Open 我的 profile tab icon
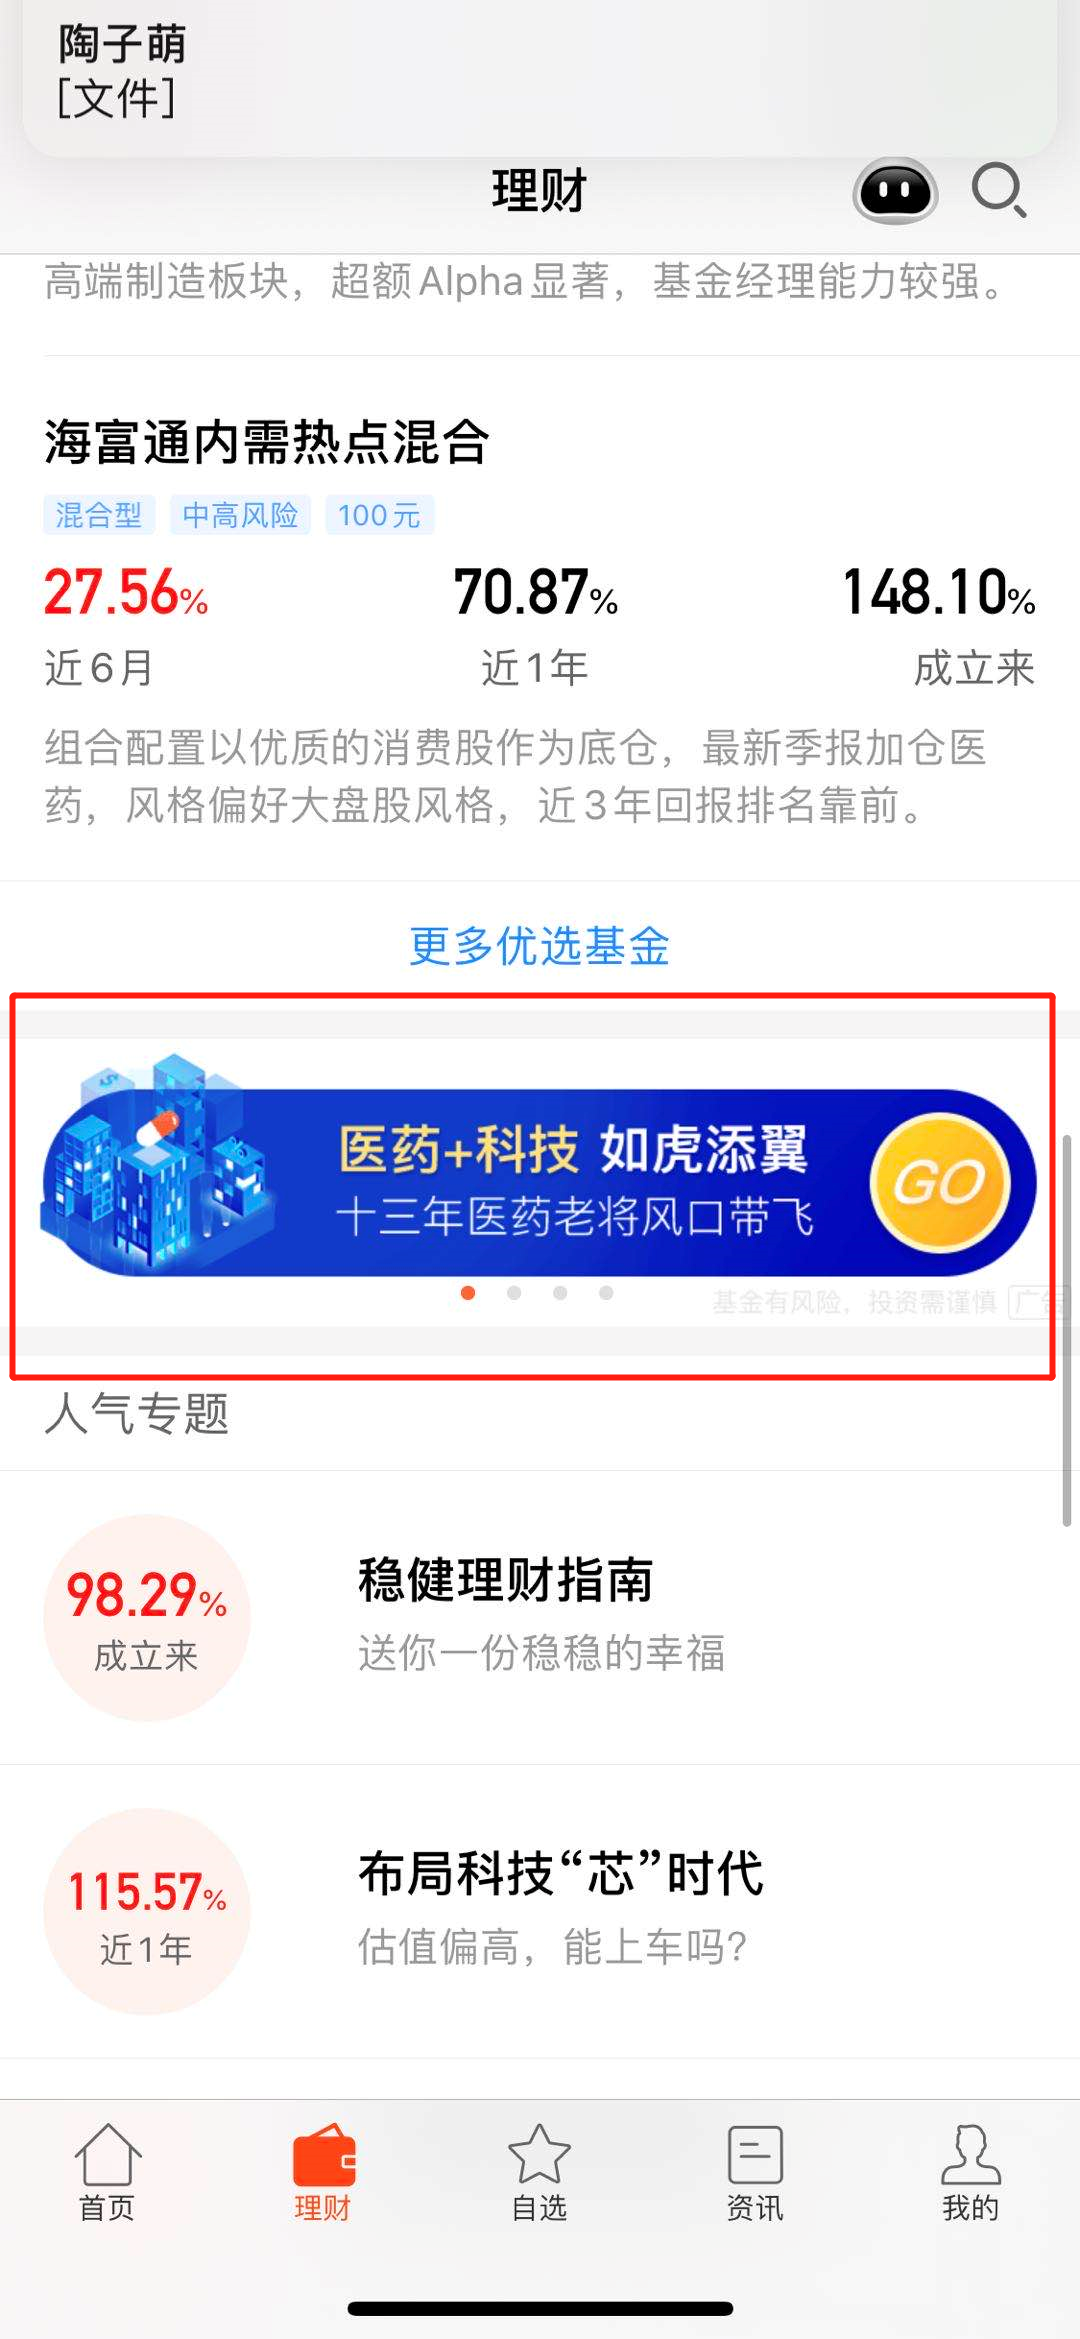The width and height of the screenshot is (1080, 2339). (x=970, y=2155)
